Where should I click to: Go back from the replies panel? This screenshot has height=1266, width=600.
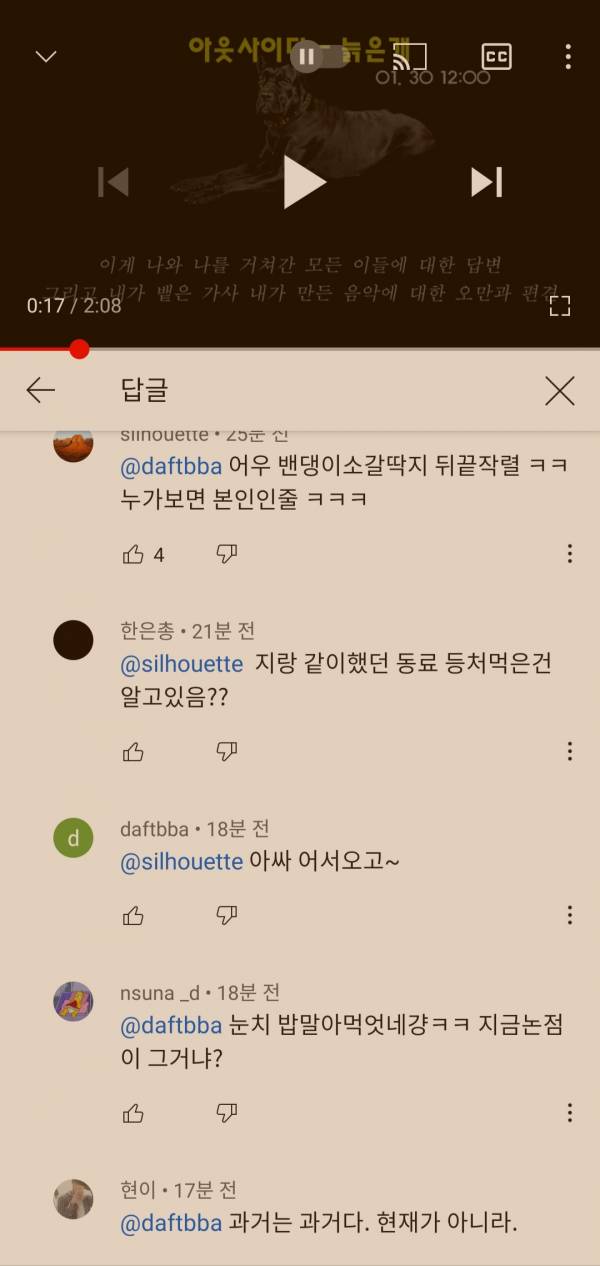41,390
